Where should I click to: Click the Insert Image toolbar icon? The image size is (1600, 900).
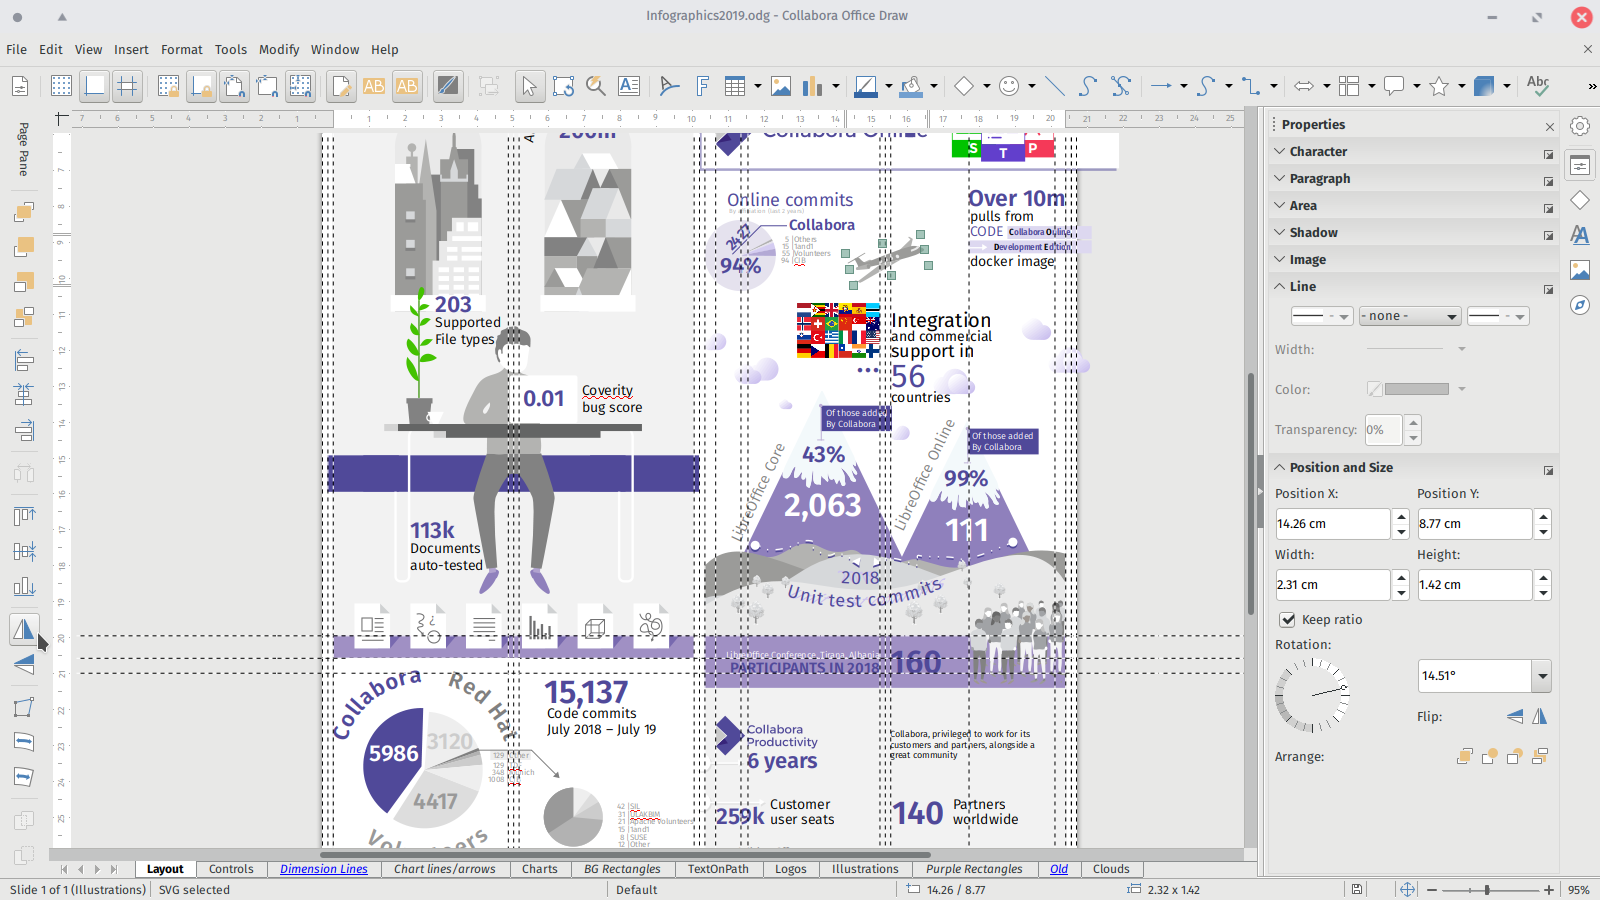(781, 86)
